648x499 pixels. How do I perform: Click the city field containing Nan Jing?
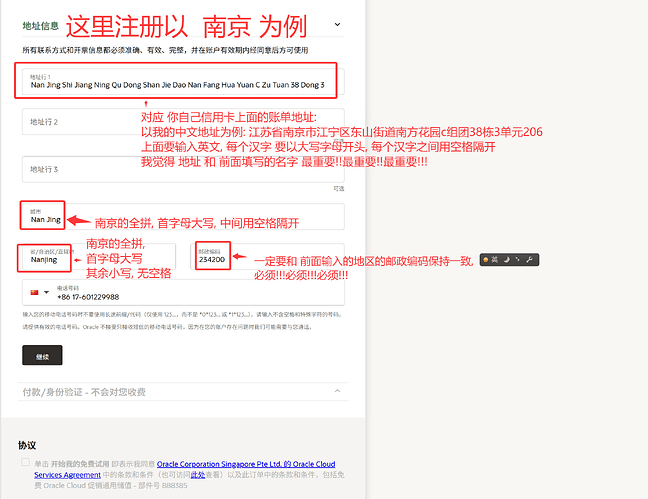(183, 216)
